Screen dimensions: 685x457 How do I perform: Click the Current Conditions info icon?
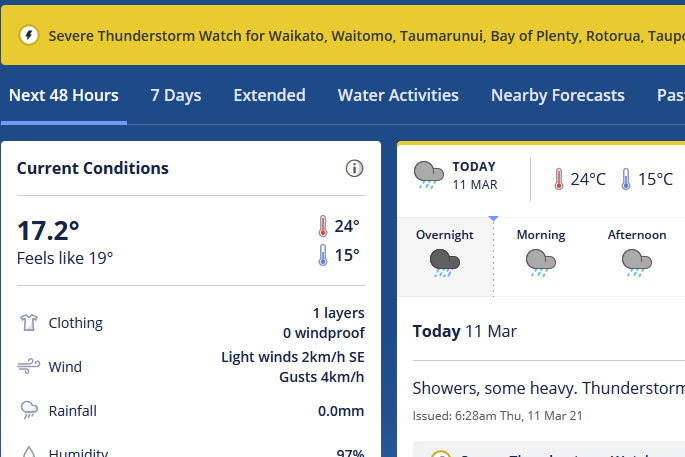click(x=354, y=168)
